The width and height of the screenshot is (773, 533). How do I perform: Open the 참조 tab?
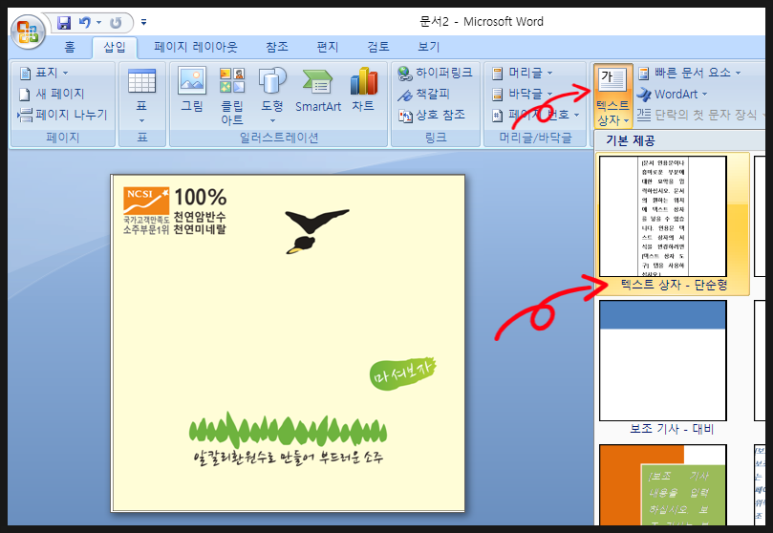click(x=277, y=47)
